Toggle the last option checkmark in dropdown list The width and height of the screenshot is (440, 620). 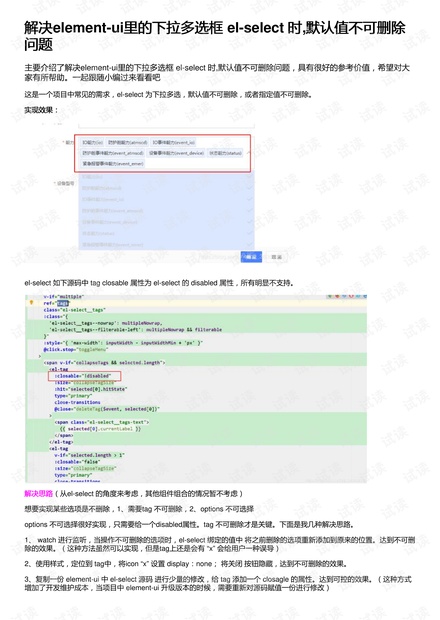[249, 245]
